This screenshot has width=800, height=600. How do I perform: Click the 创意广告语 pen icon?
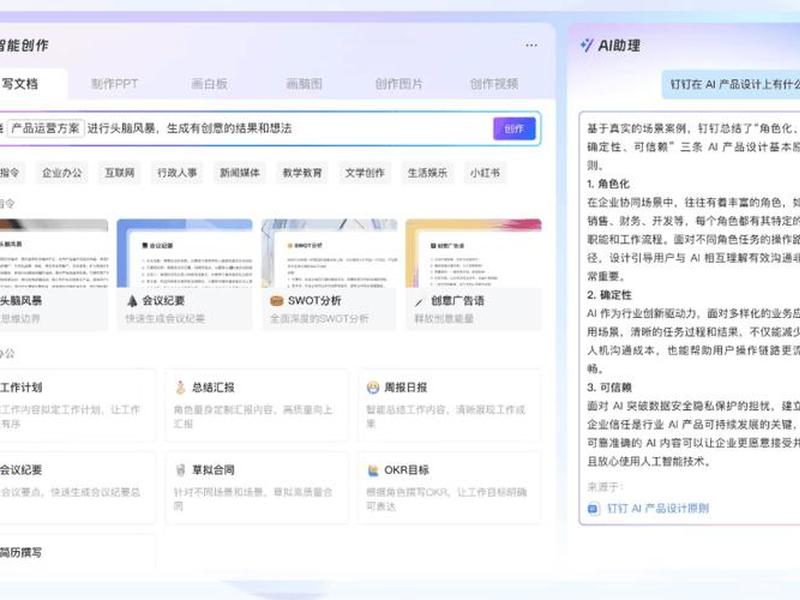click(419, 302)
